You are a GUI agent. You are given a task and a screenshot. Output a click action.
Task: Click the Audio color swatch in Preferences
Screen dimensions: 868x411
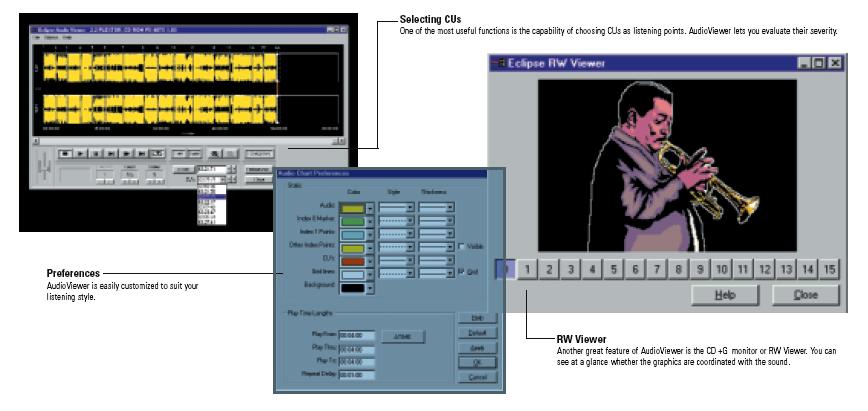pyautogui.click(x=353, y=208)
